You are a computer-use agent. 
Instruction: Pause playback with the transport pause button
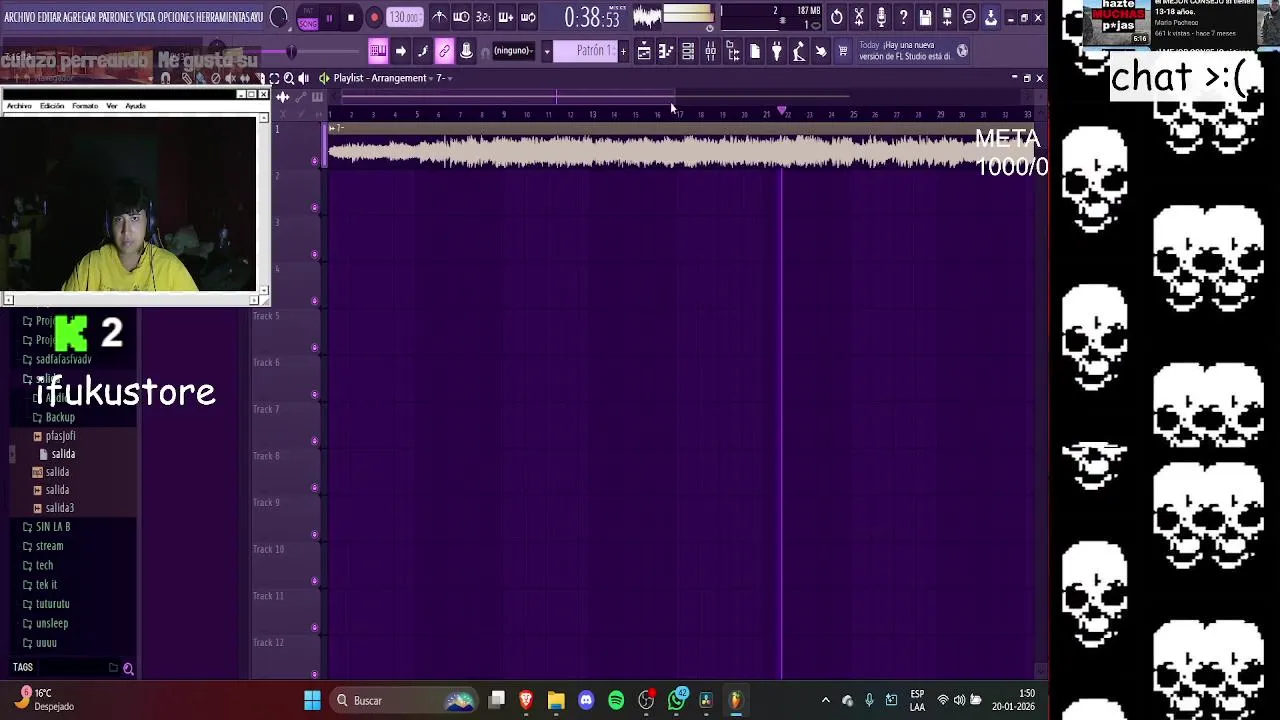(329, 18)
